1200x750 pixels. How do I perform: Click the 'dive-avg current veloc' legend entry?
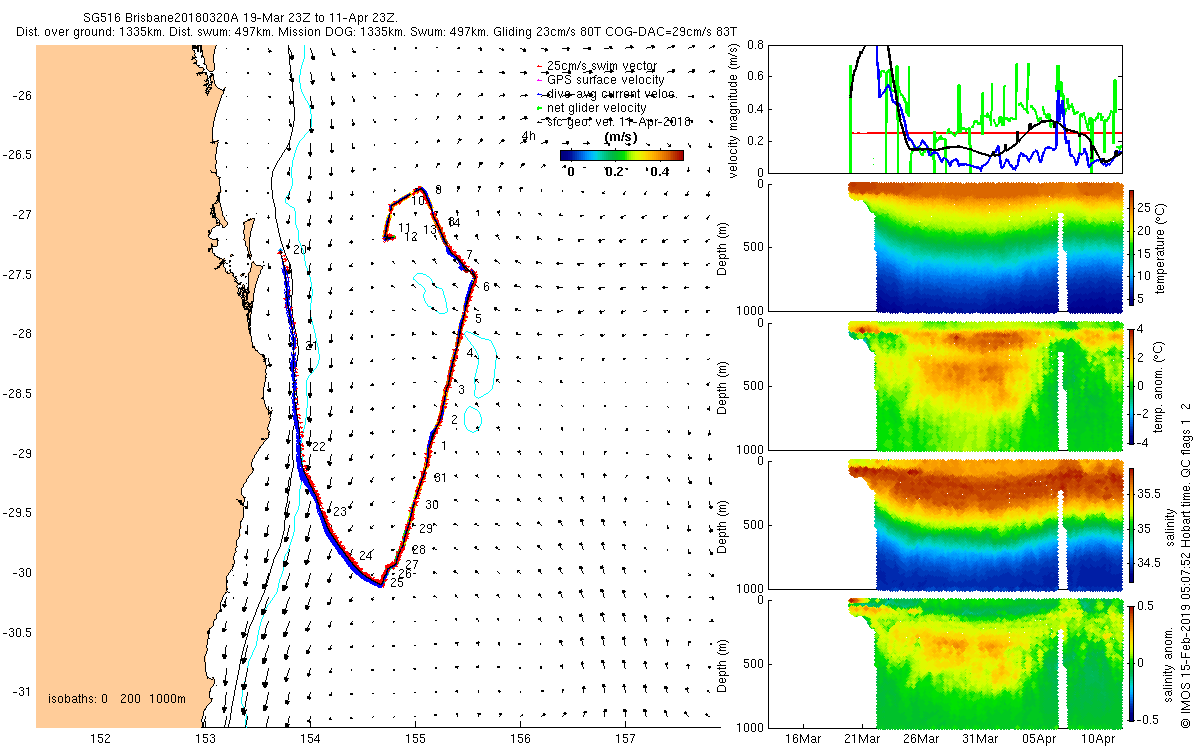click(x=611, y=93)
